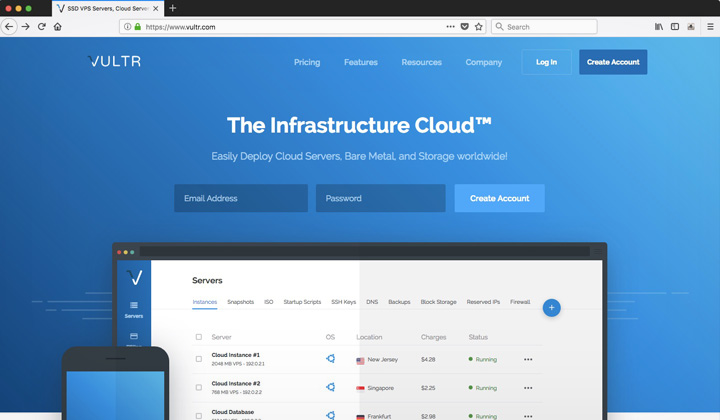
Task: Click the Vultr V logo in dashboard sidebar
Action: tap(134, 277)
